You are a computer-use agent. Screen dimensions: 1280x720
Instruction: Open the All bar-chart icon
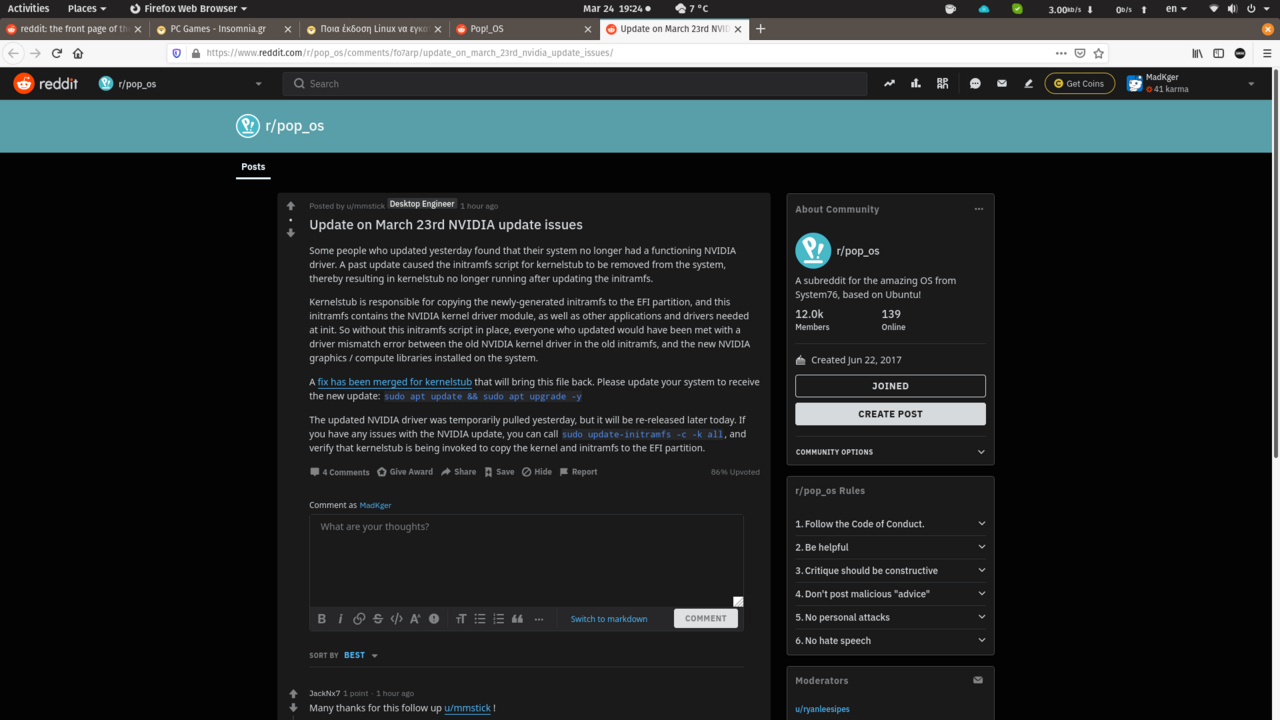916,84
